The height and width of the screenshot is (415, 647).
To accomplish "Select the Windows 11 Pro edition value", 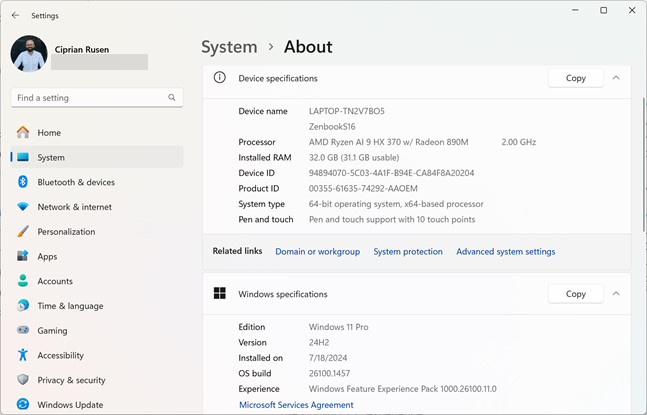I will pyautogui.click(x=339, y=327).
